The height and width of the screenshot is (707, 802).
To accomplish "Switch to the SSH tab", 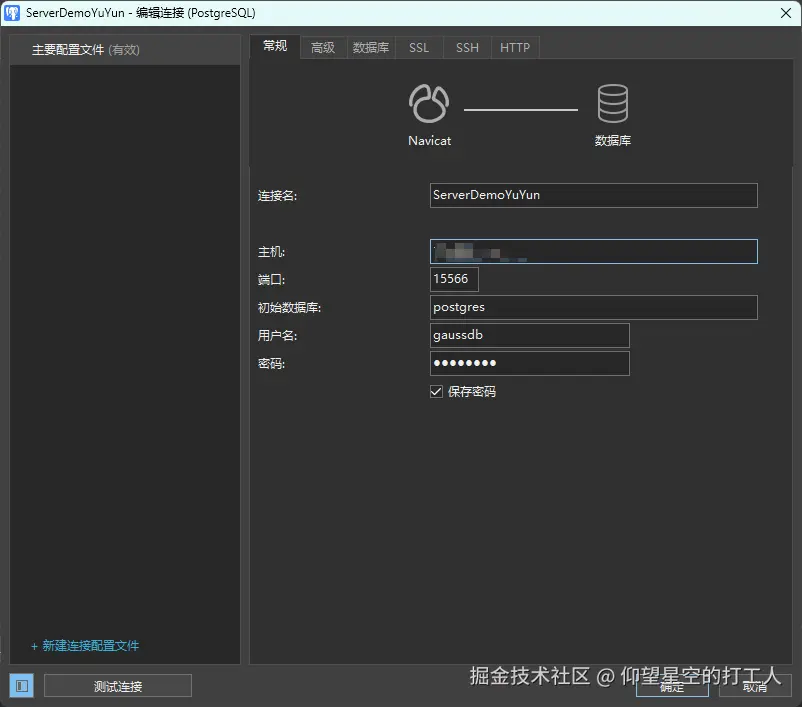I will (467, 48).
